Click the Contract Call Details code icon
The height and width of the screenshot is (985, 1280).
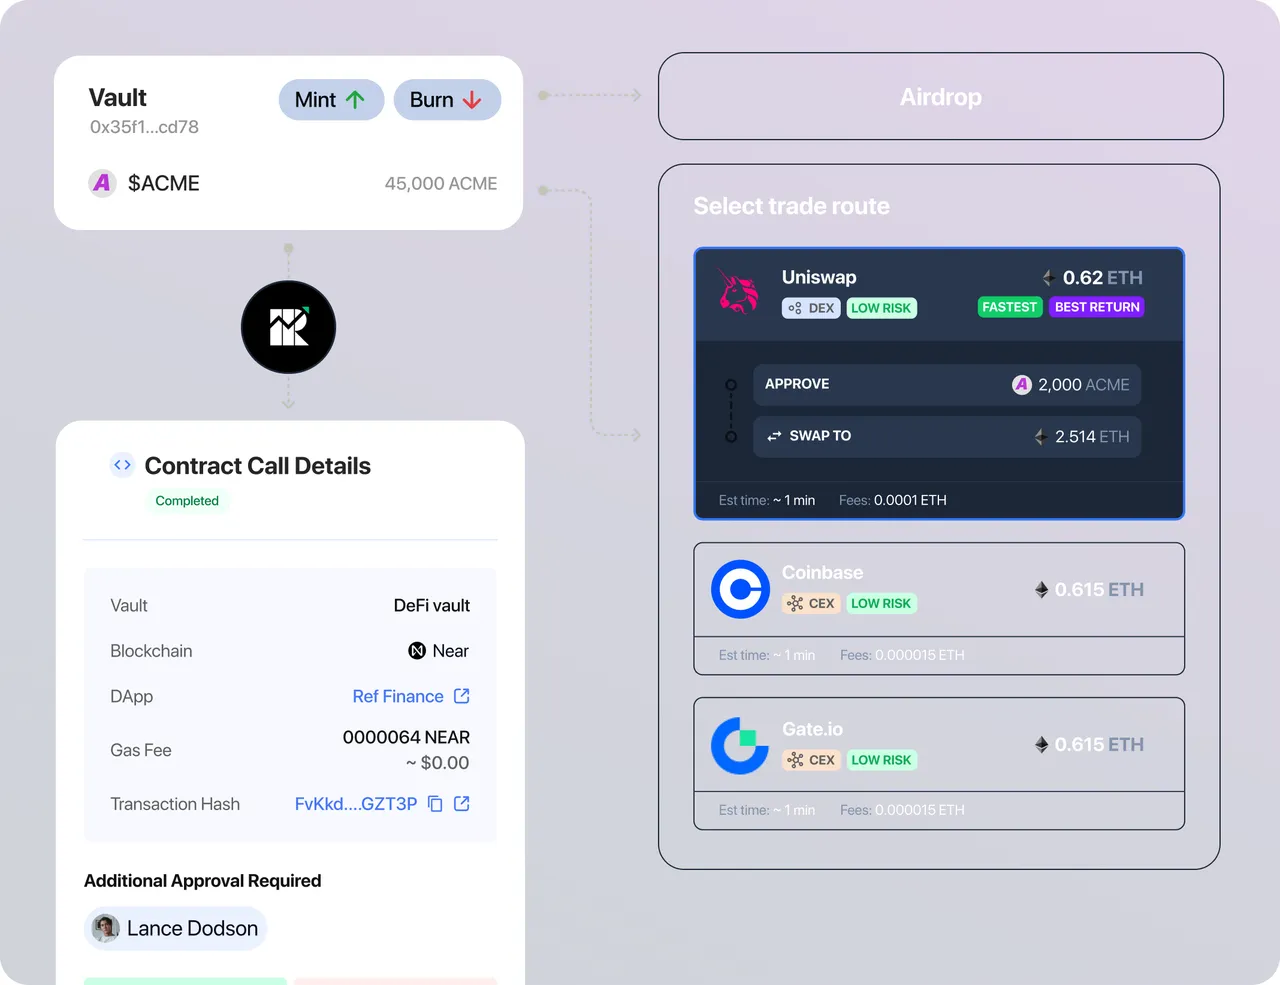pyautogui.click(x=122, y=464)
